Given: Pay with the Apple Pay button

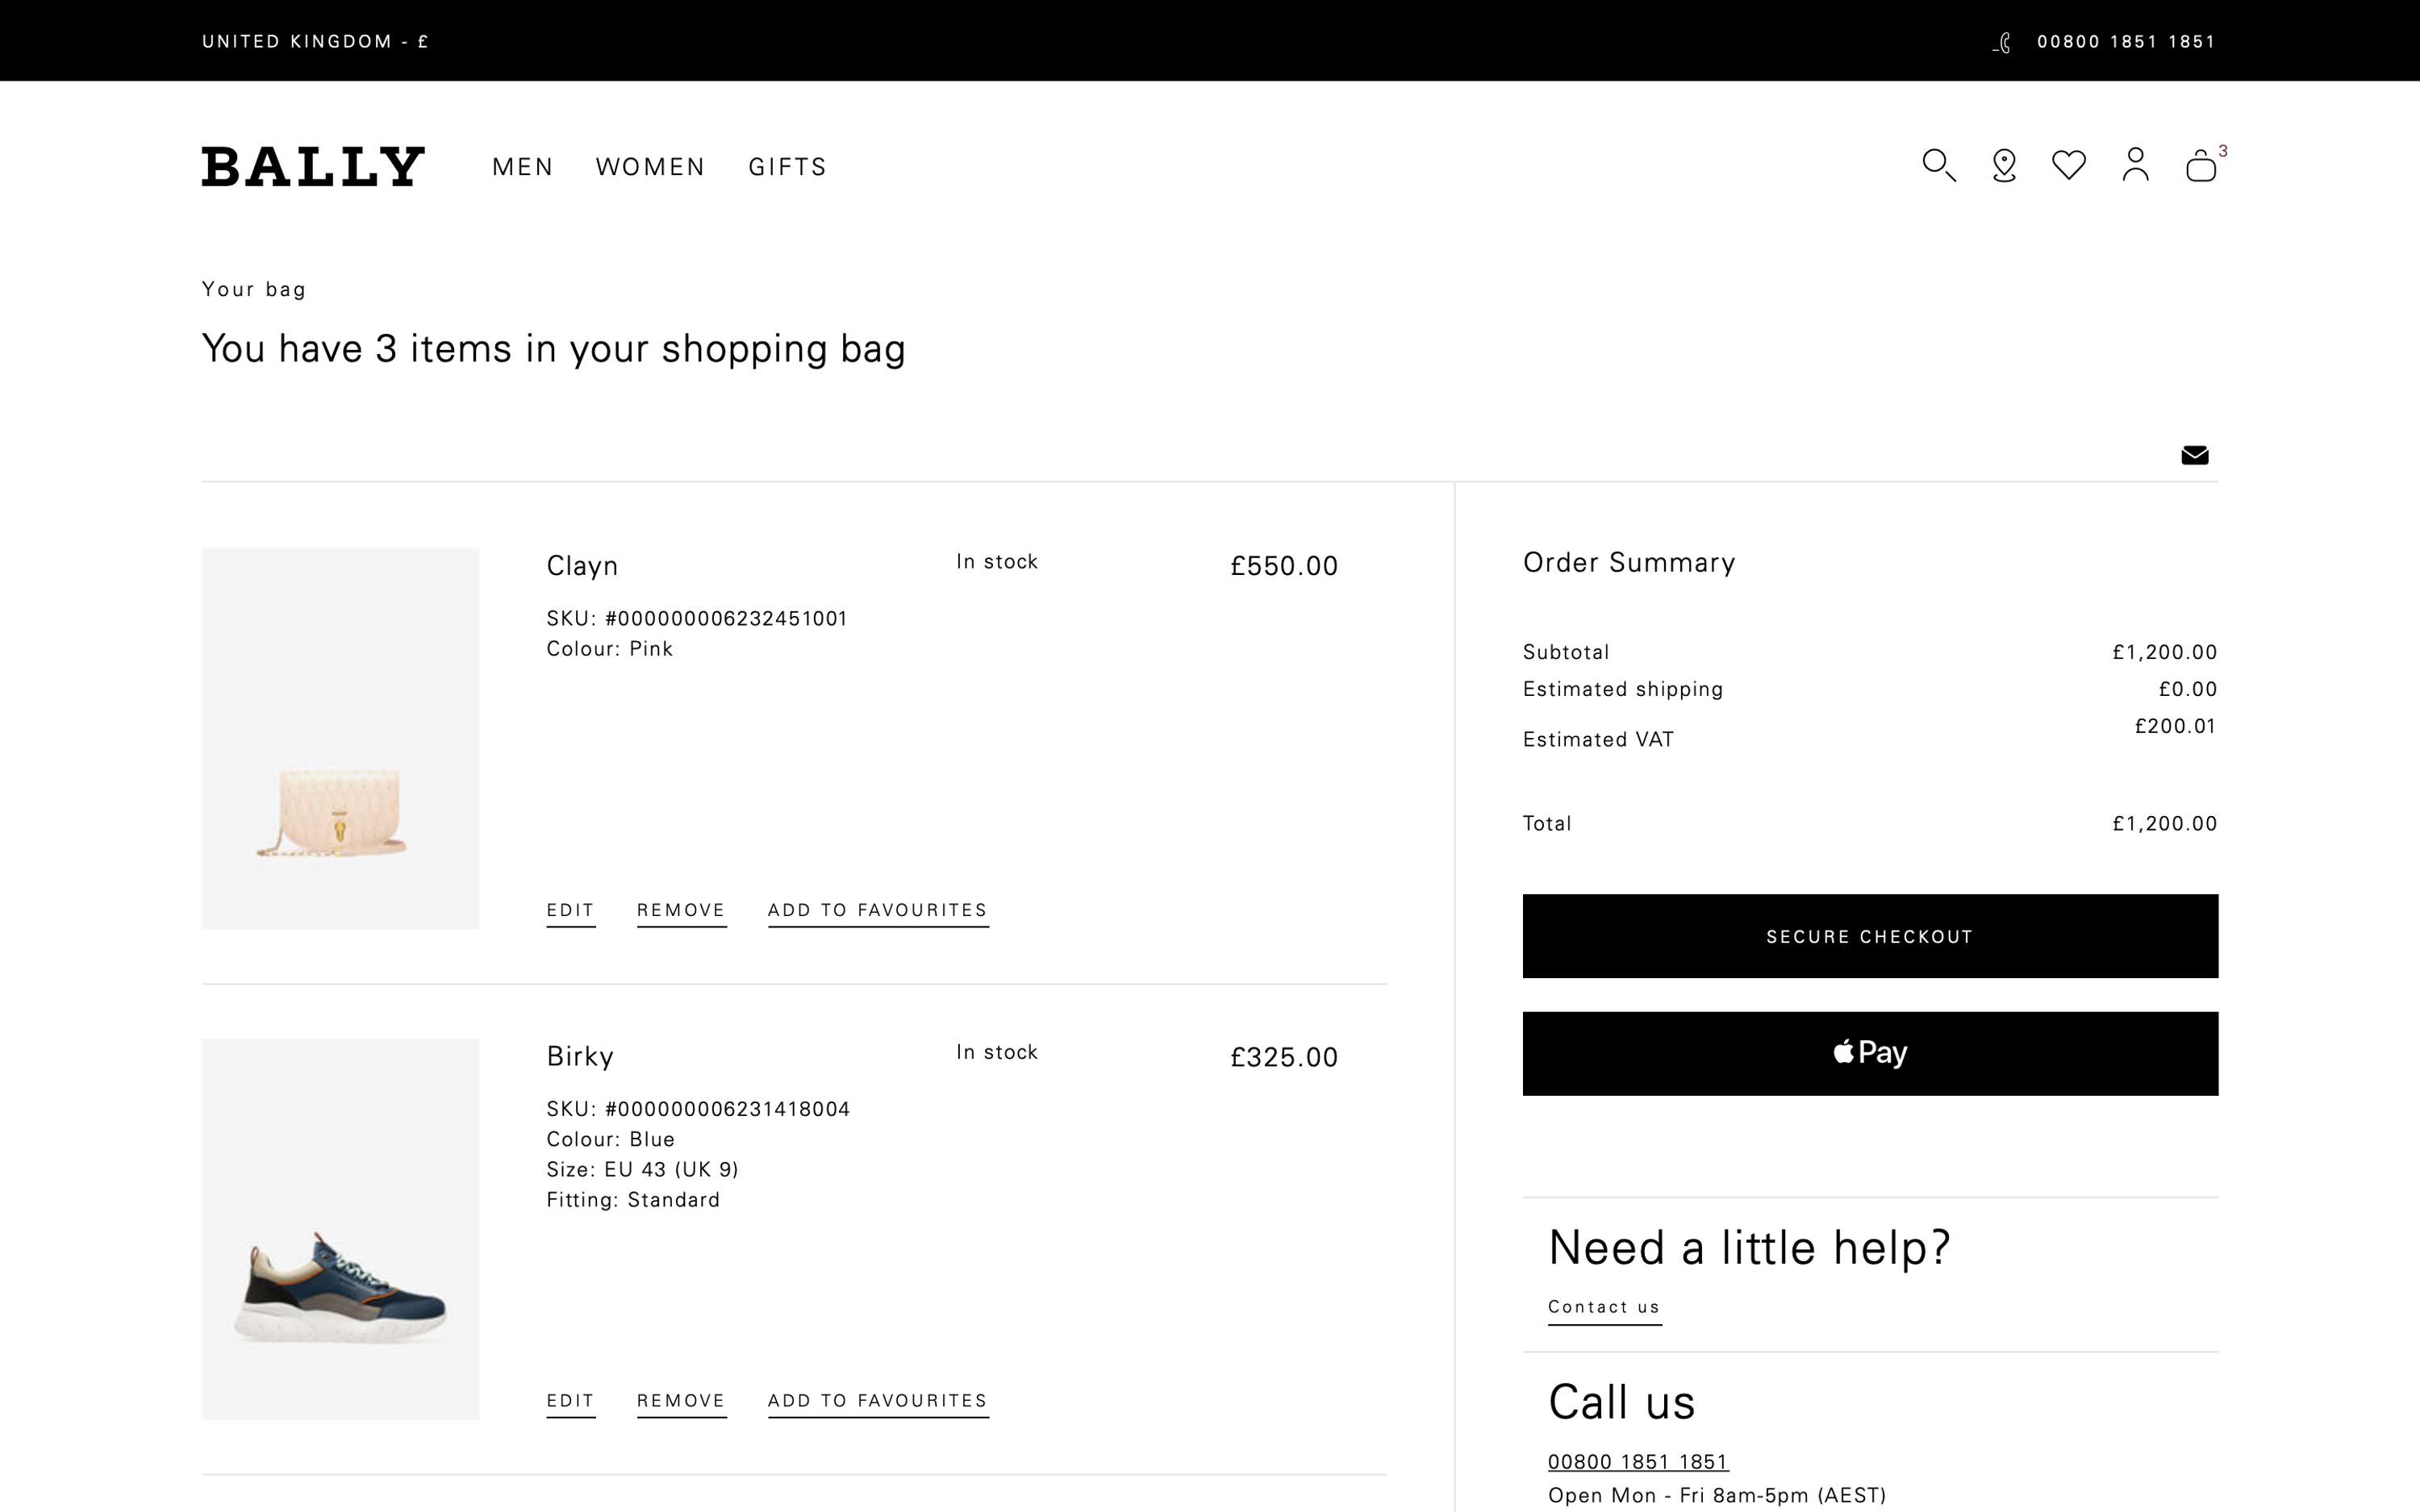Looking at the screenshot, I should coord(1870,1053).
